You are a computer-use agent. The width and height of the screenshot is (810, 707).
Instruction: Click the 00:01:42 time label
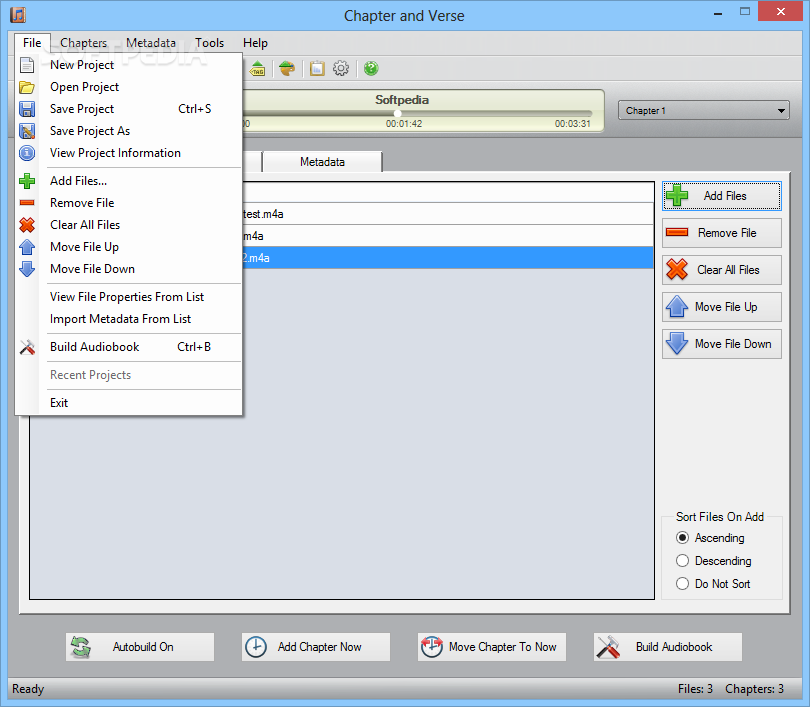[x=404, y=124]
